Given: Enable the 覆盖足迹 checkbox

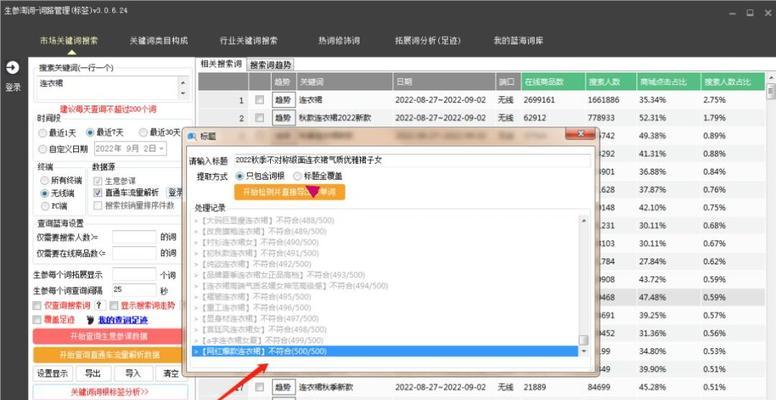Looking at the screenshot, I should (37, 320).
